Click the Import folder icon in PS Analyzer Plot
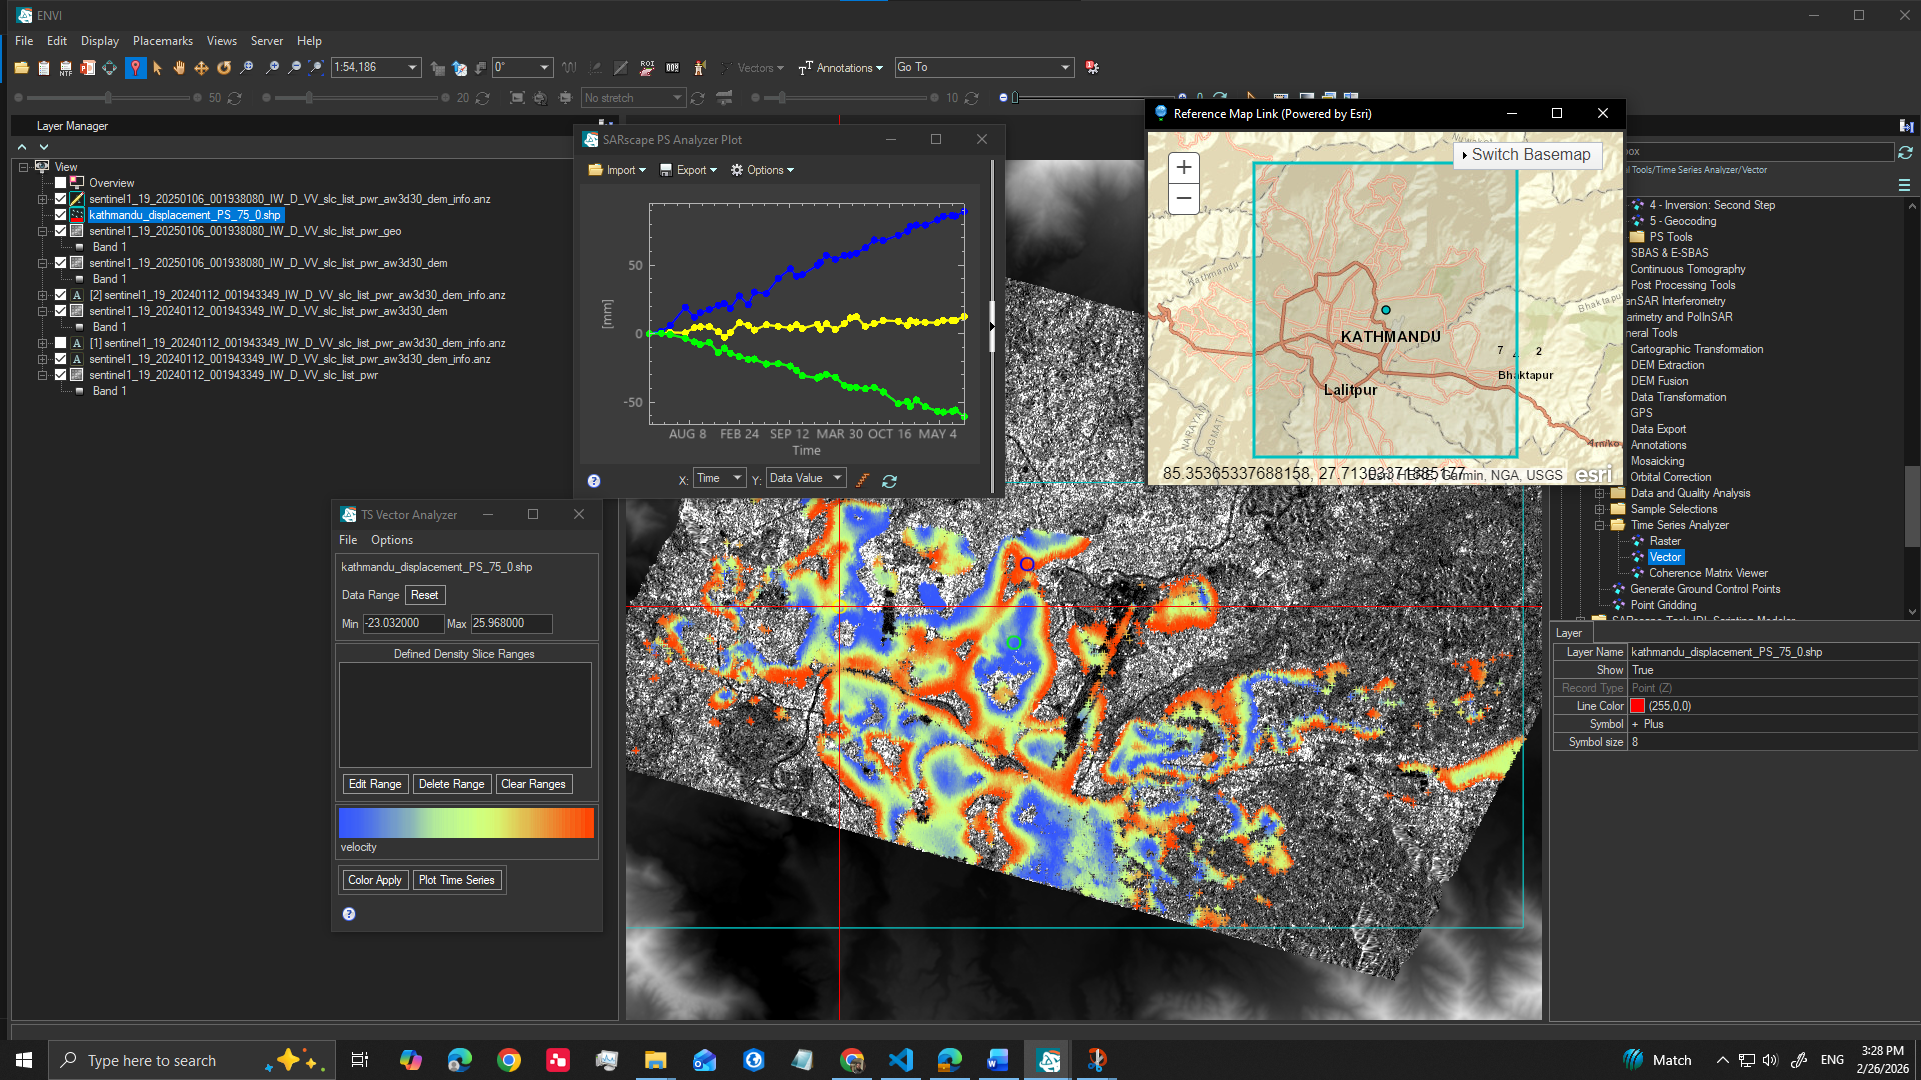The width and height of the screenshot is (1921, 1080). (x=596, y=170)
